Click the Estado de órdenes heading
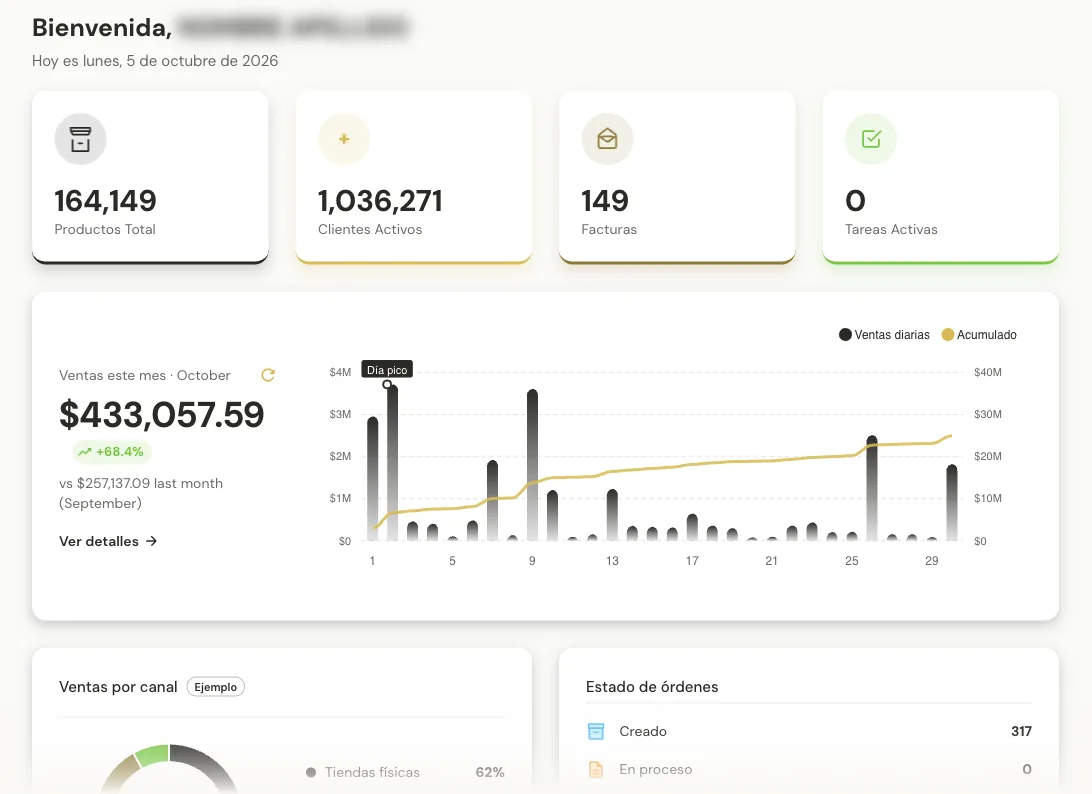 pyautogui.click(x=652, y=687)
